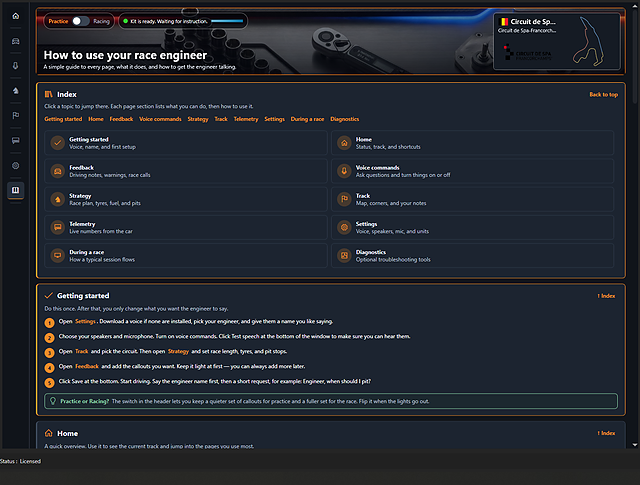Jump to Telemetry via index link row
Viewport: 640px width, 485px height.
tap(246, 119)
